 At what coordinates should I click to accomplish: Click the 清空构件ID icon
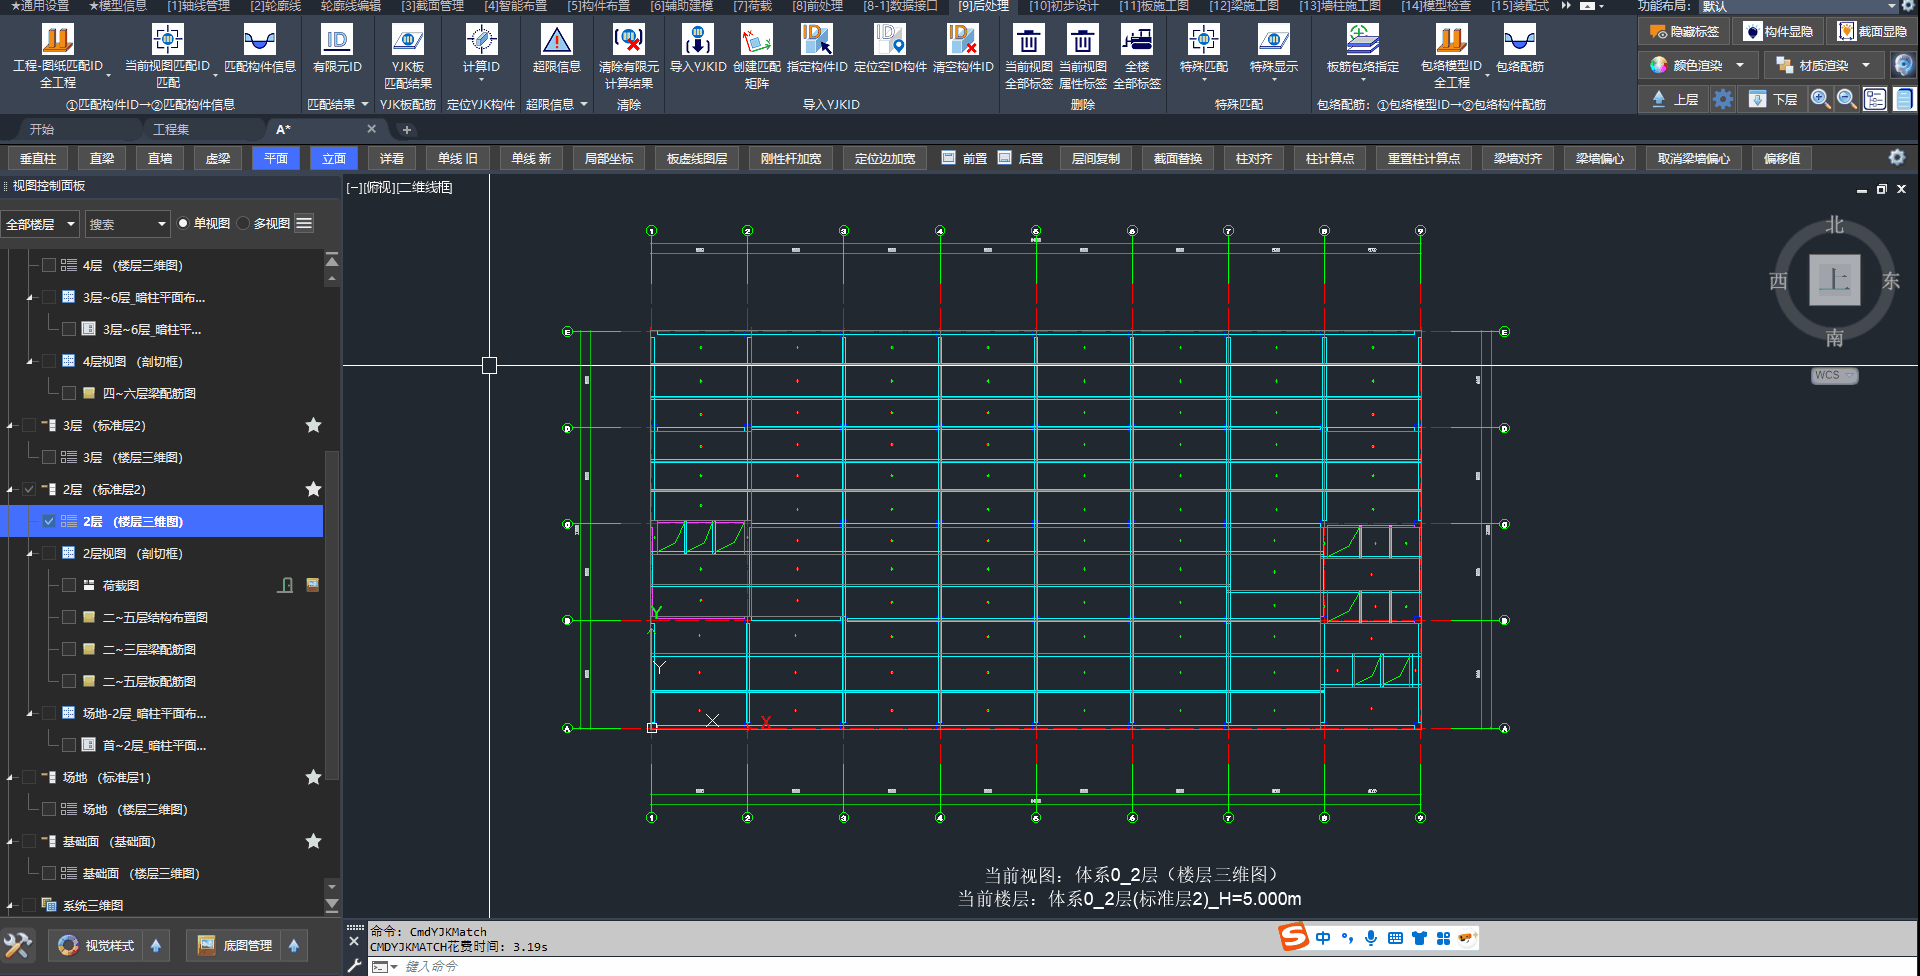pos(962,41)
